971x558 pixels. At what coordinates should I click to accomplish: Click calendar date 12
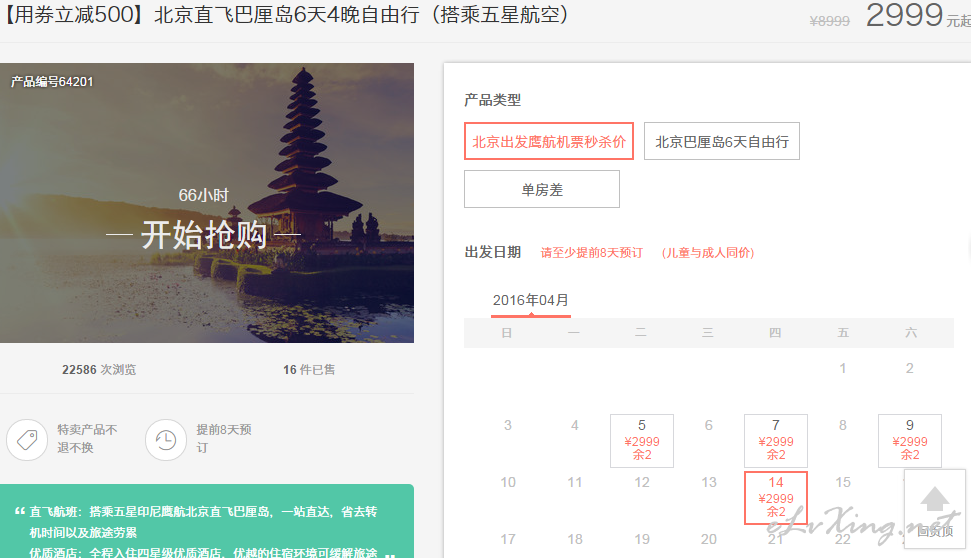642,482
